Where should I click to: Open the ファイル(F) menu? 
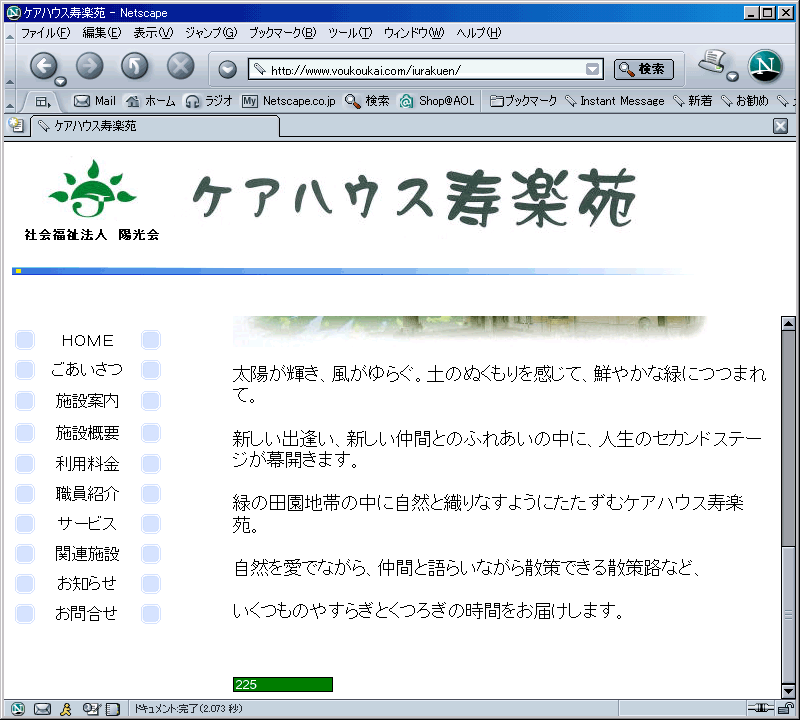[45, 33]
